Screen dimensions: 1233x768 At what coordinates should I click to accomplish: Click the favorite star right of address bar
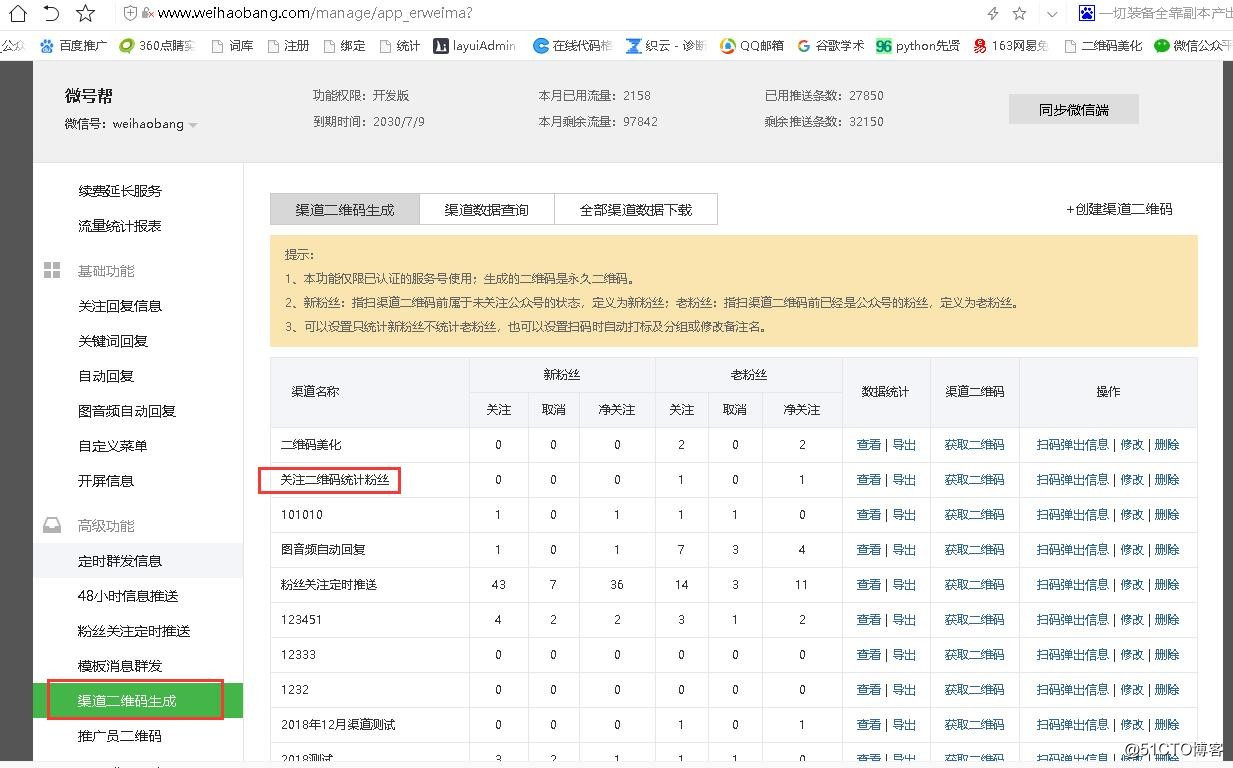coord(1019,13)
